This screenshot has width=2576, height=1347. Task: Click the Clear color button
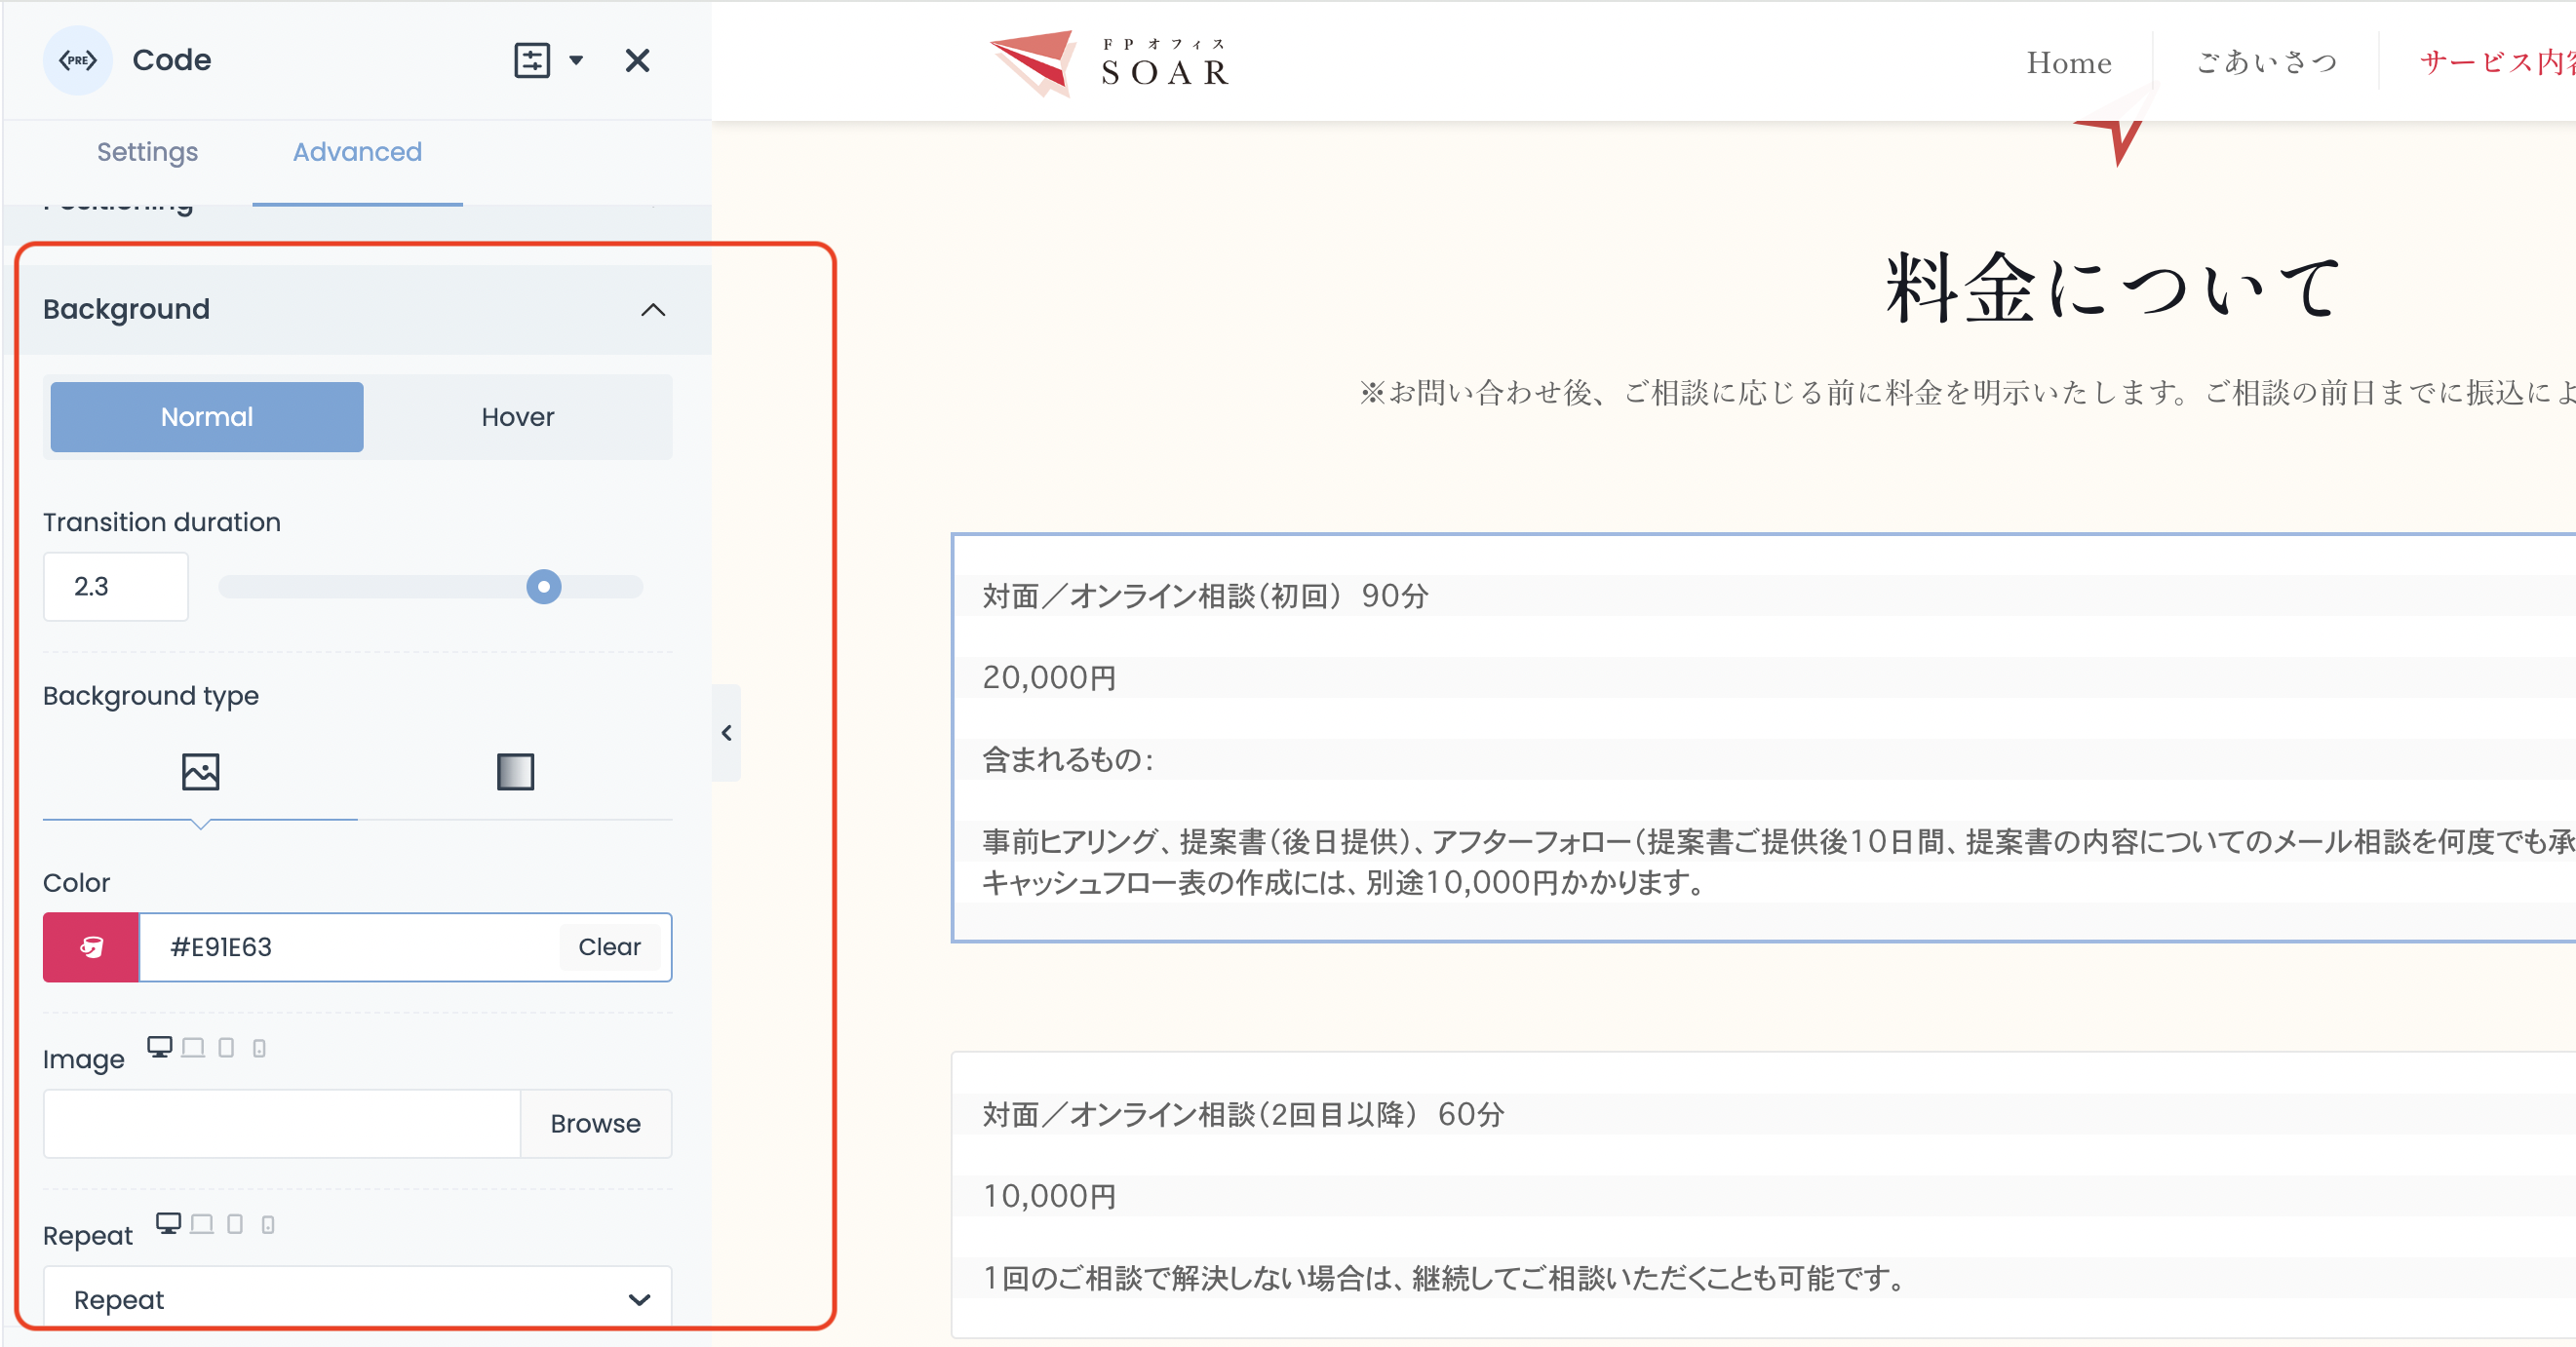[x=610, y=946]
